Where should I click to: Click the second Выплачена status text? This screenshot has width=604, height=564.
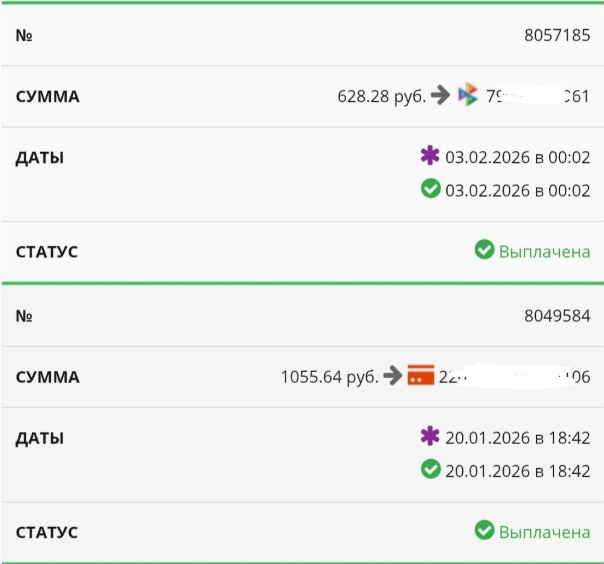coord(545,532)
